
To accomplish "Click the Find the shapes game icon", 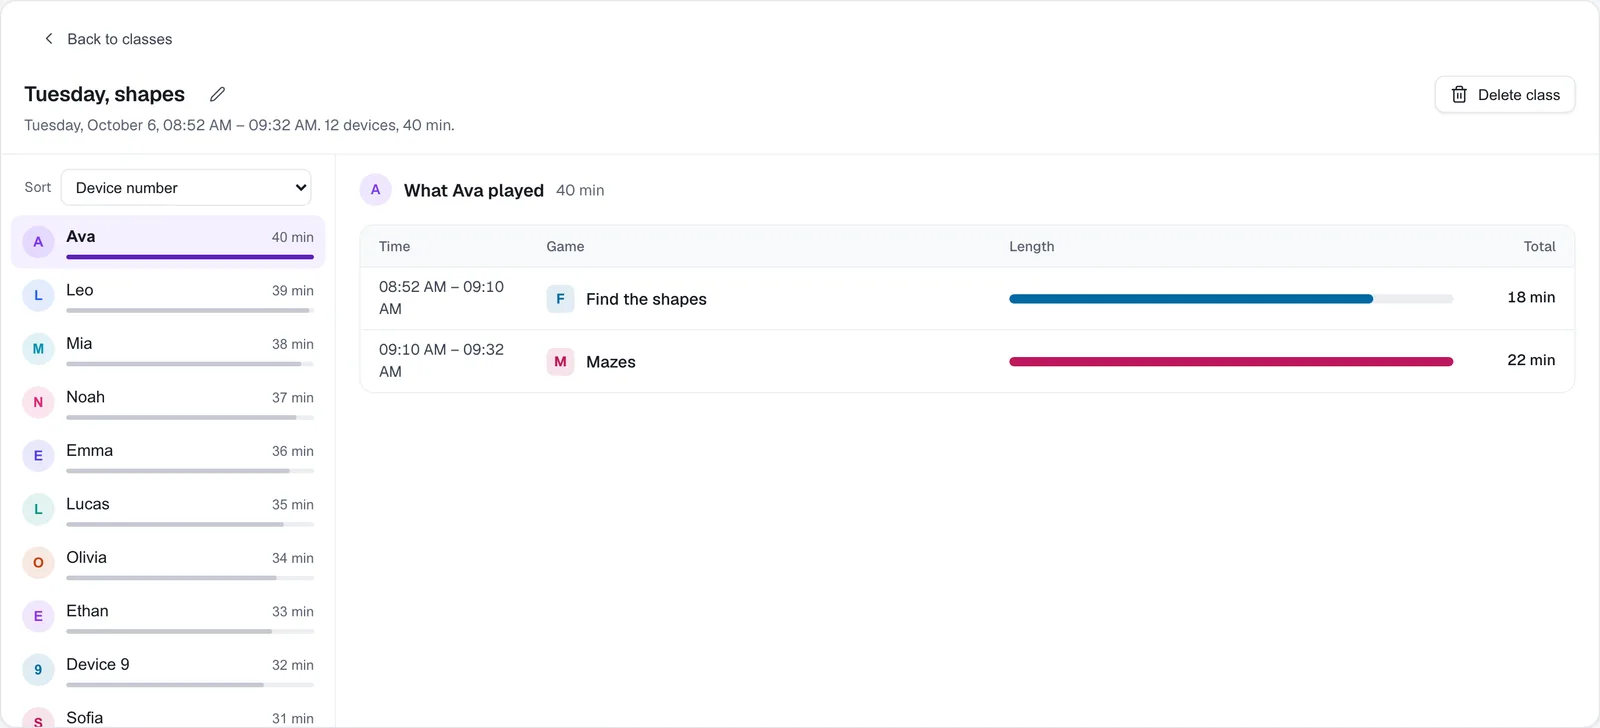I will click(560, 299).
